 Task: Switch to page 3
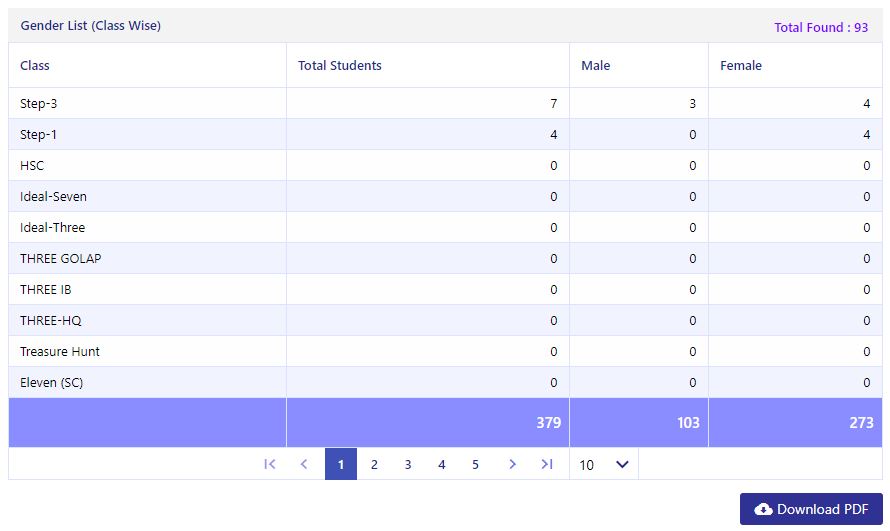click(x=408, y=464)
